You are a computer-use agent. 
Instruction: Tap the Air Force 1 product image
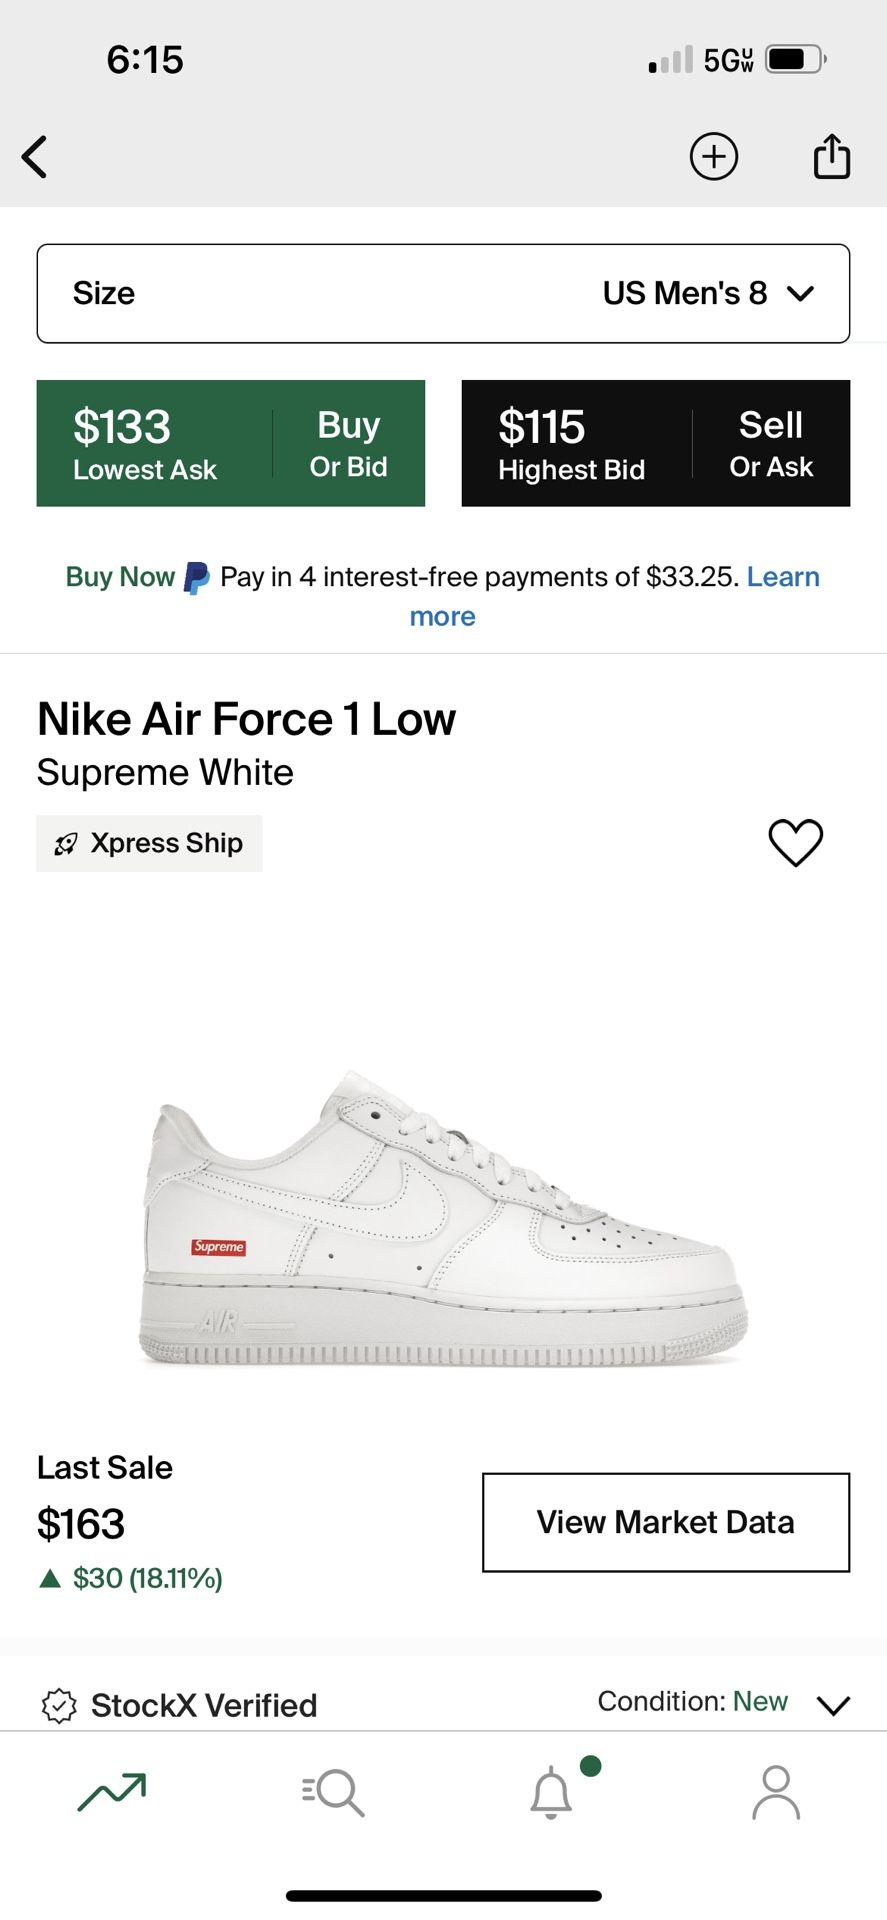pos(443,1220)
